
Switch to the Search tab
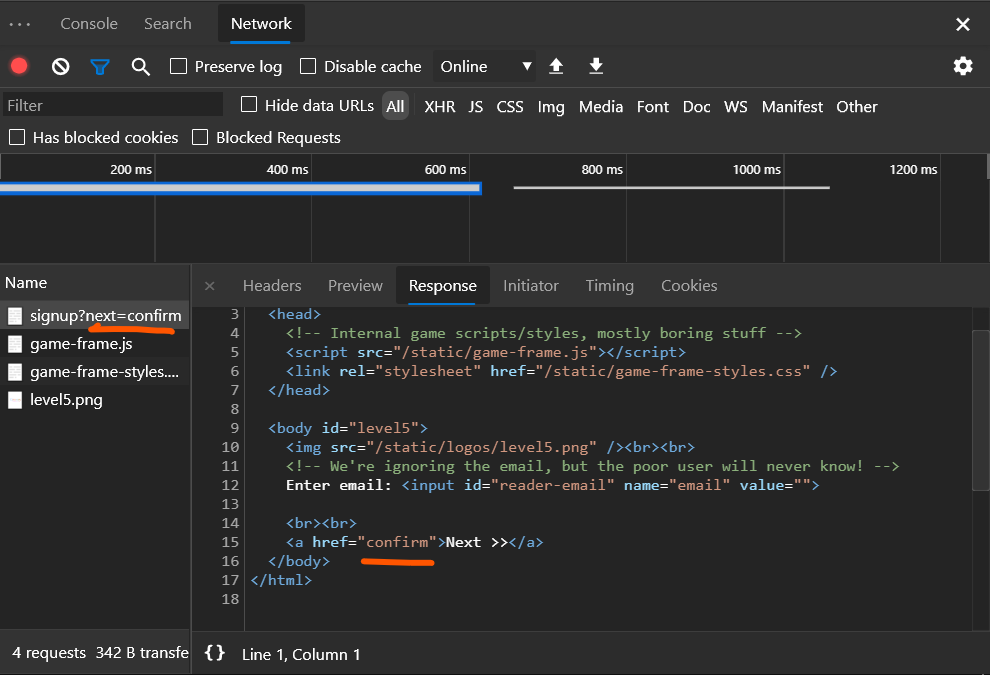tap(167, 24)
